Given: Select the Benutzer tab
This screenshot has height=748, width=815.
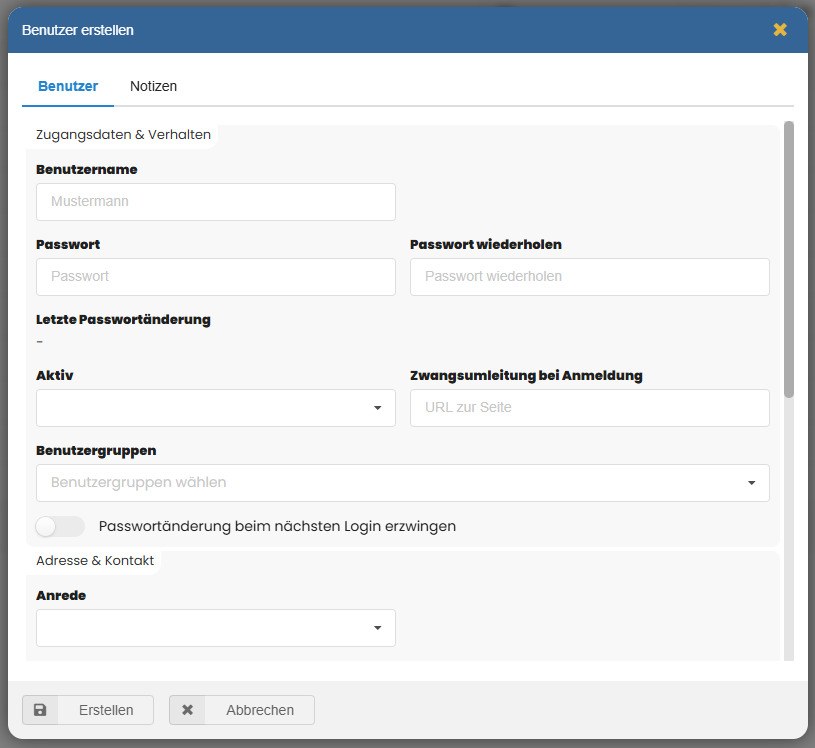Looking at the screenshot, I should (68, 86).
